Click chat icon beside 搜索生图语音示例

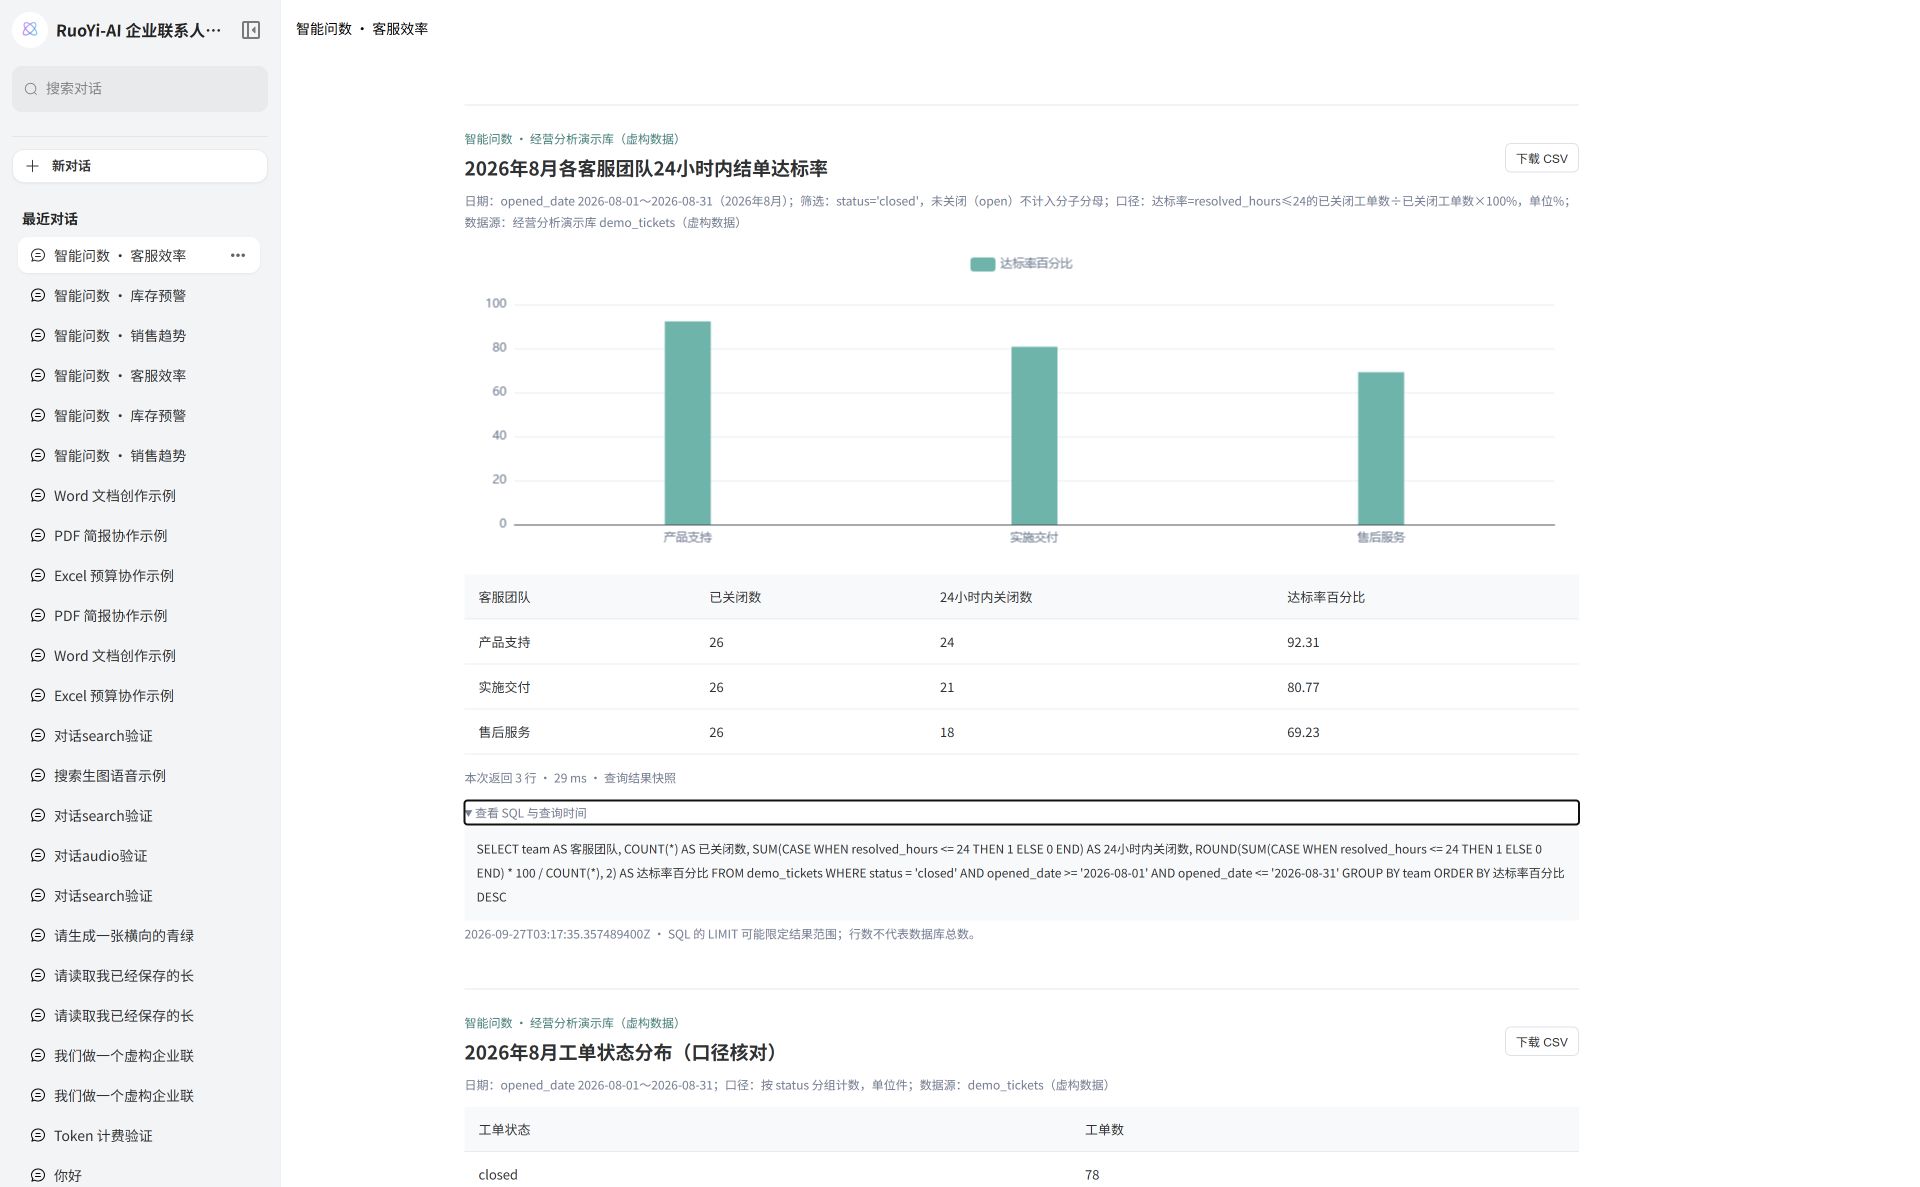pos(38,776)
